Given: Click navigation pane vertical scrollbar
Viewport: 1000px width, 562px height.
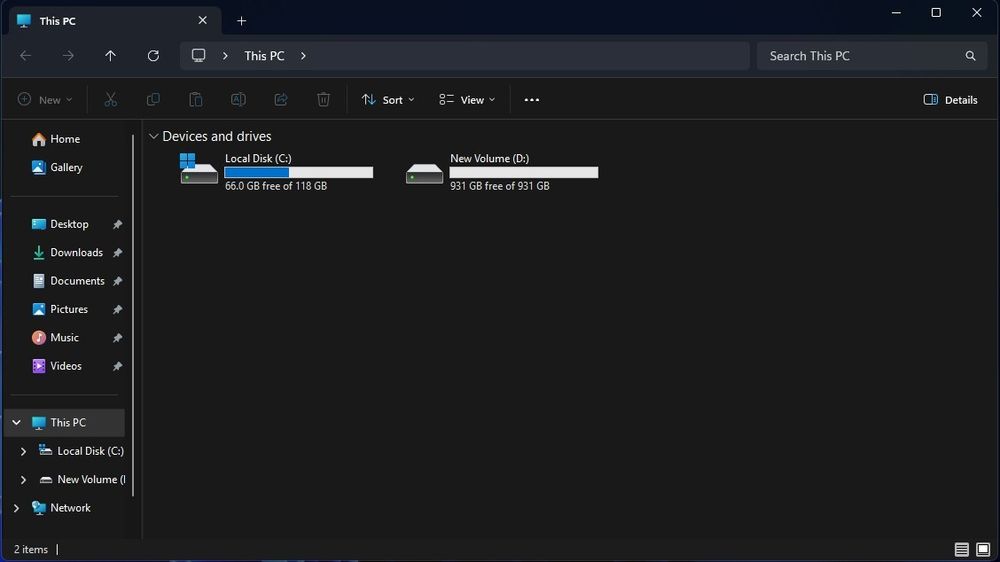Looking at the screenshot, I should 133,315.
